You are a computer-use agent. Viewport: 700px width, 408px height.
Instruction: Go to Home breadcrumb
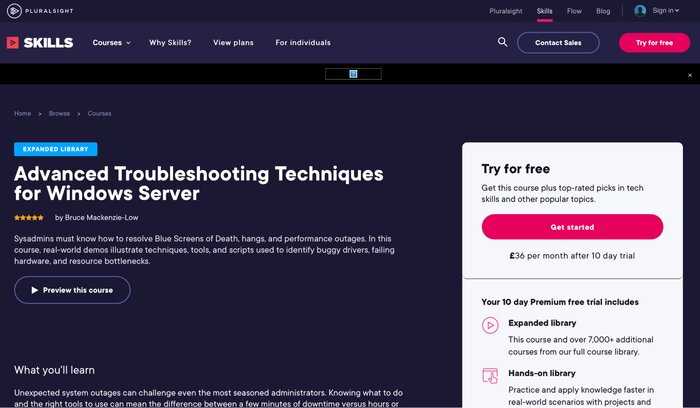[22, 113]
